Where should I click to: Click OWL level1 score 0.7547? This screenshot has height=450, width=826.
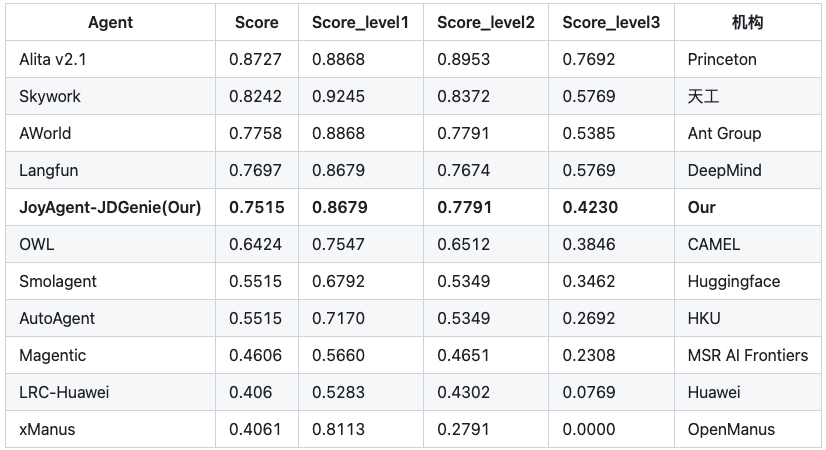click(x=338, y=244)
